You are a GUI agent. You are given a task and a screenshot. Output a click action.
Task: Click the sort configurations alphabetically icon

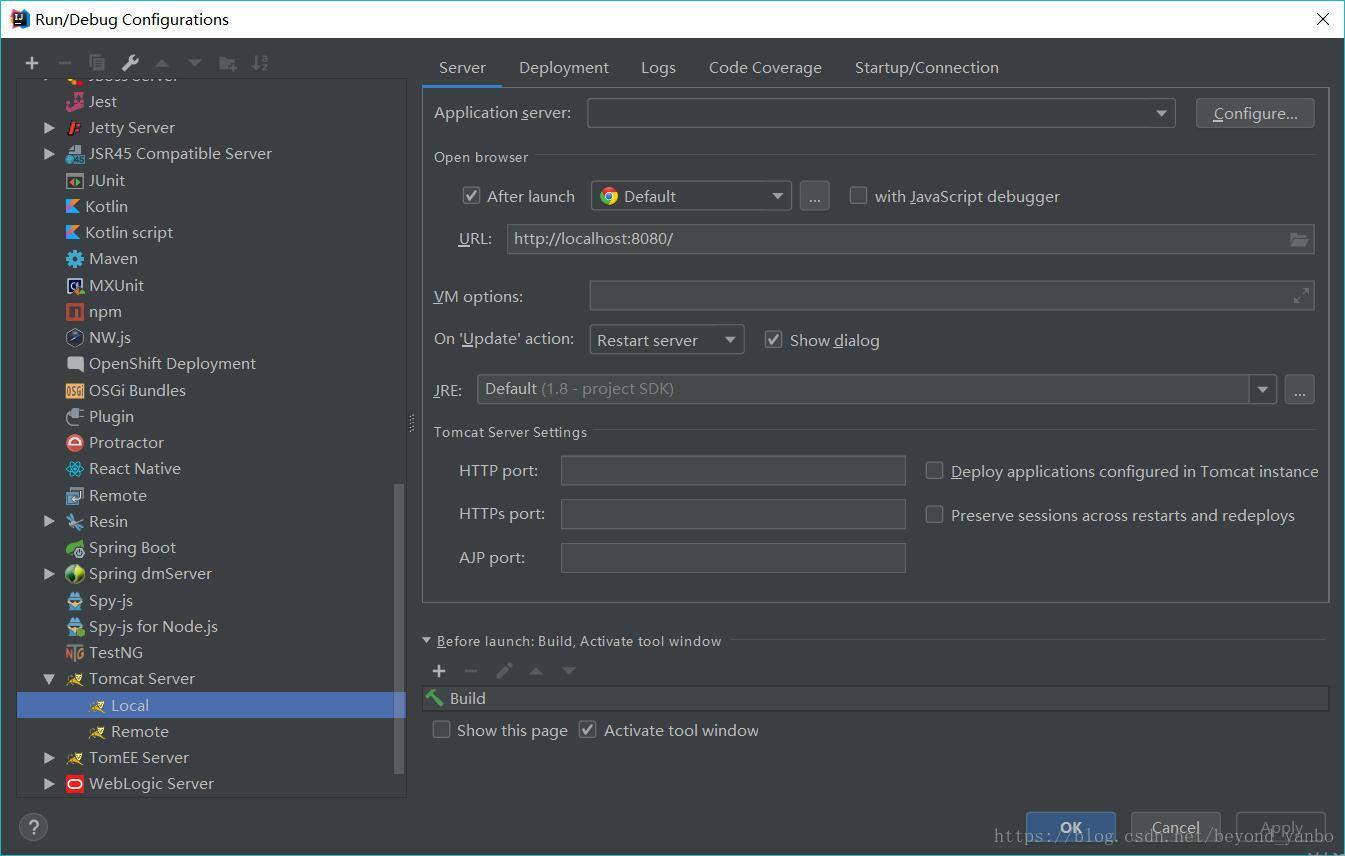coord(260,63)
